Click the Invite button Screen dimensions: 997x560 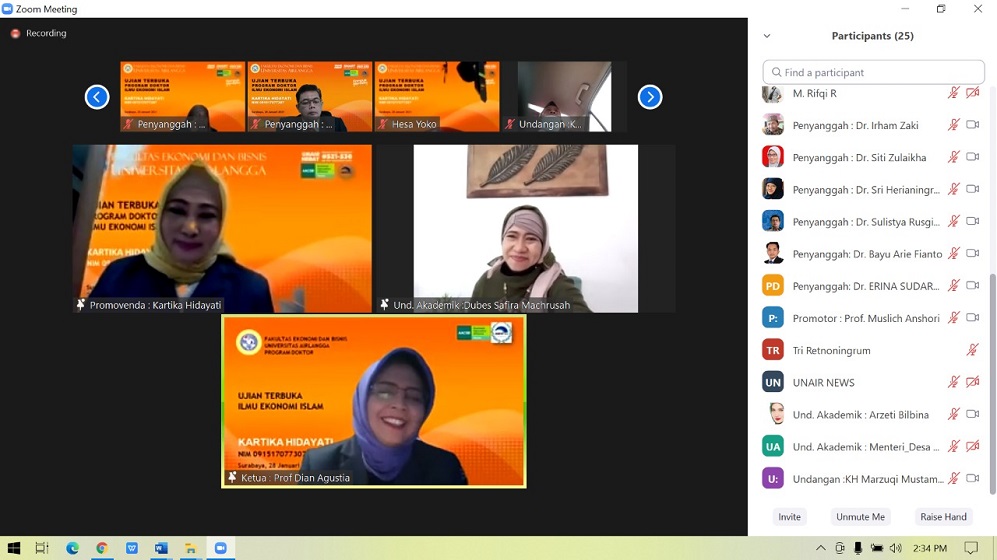tap(789, 517)
